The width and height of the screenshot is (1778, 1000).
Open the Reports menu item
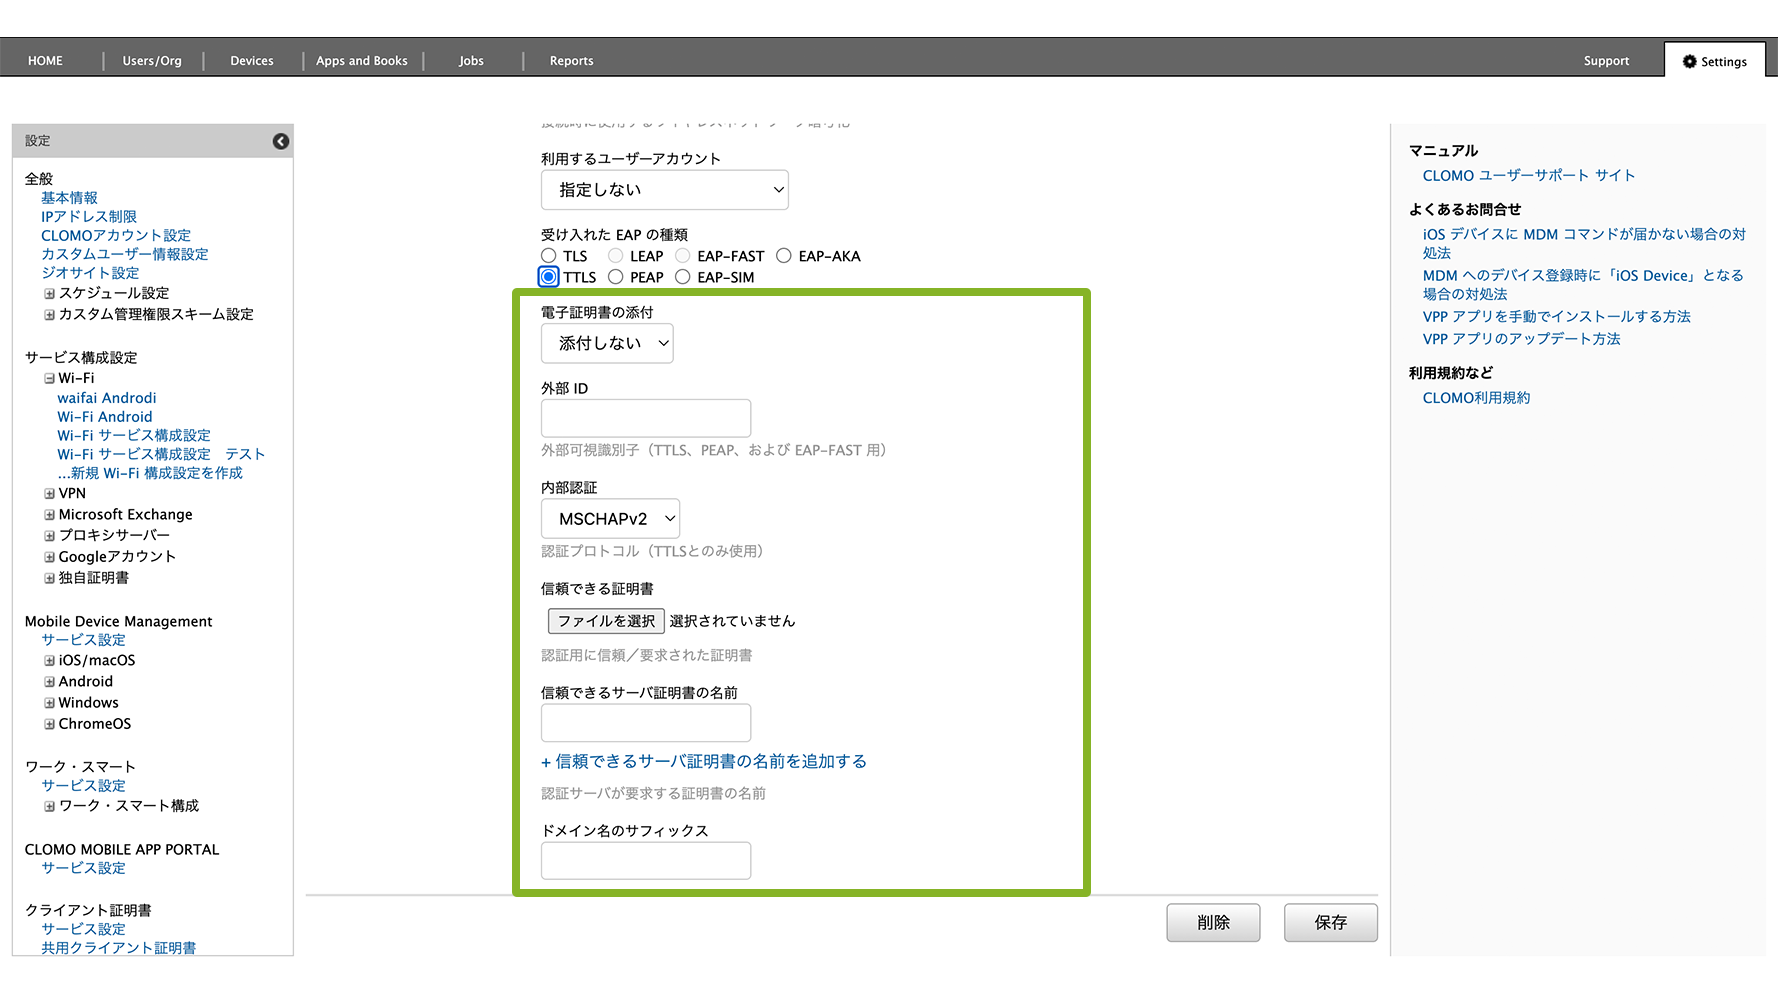571,61
